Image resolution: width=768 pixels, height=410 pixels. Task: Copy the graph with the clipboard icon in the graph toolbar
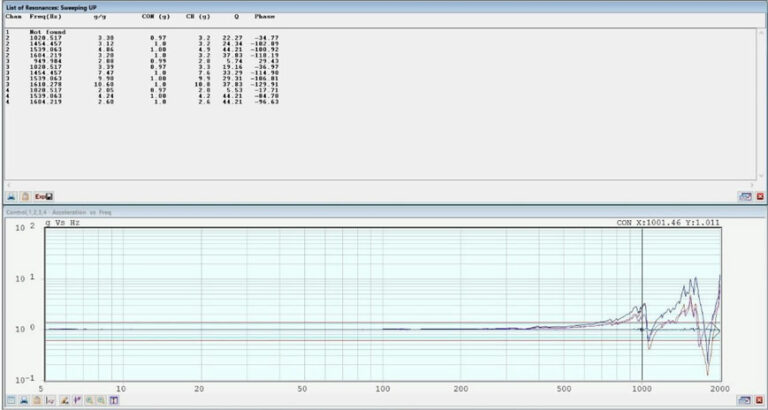[37, 400]
